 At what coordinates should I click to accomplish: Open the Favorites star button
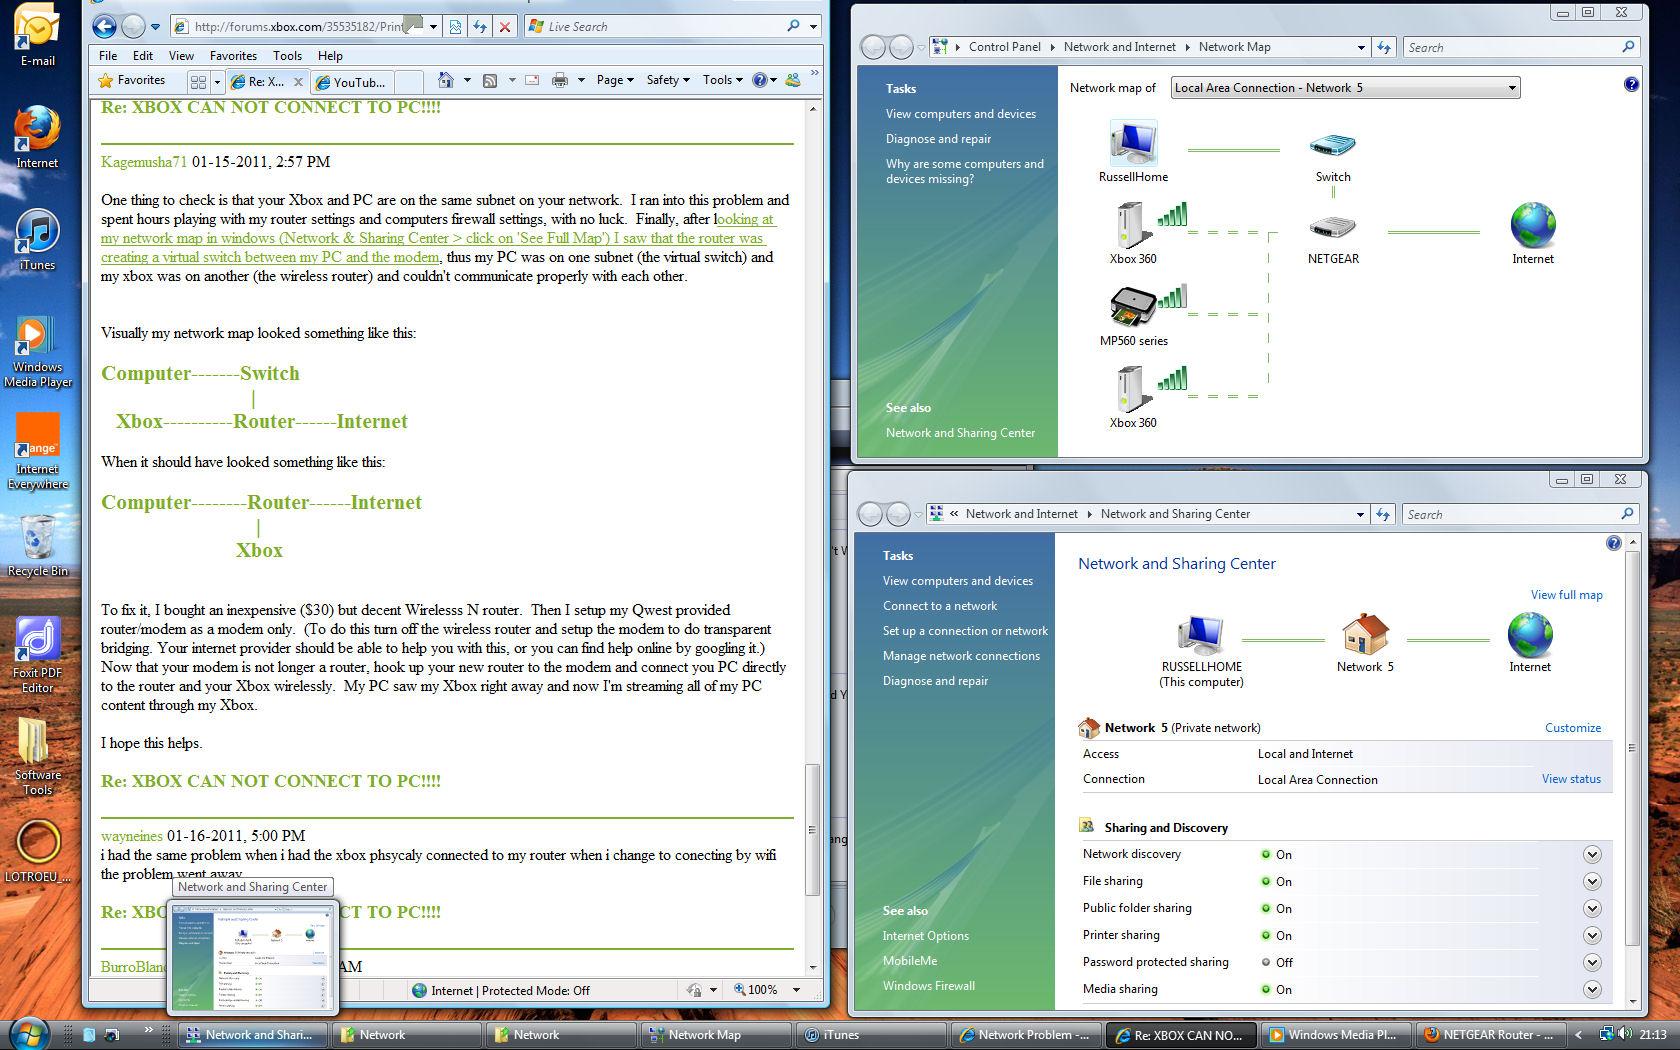point(131,80)
